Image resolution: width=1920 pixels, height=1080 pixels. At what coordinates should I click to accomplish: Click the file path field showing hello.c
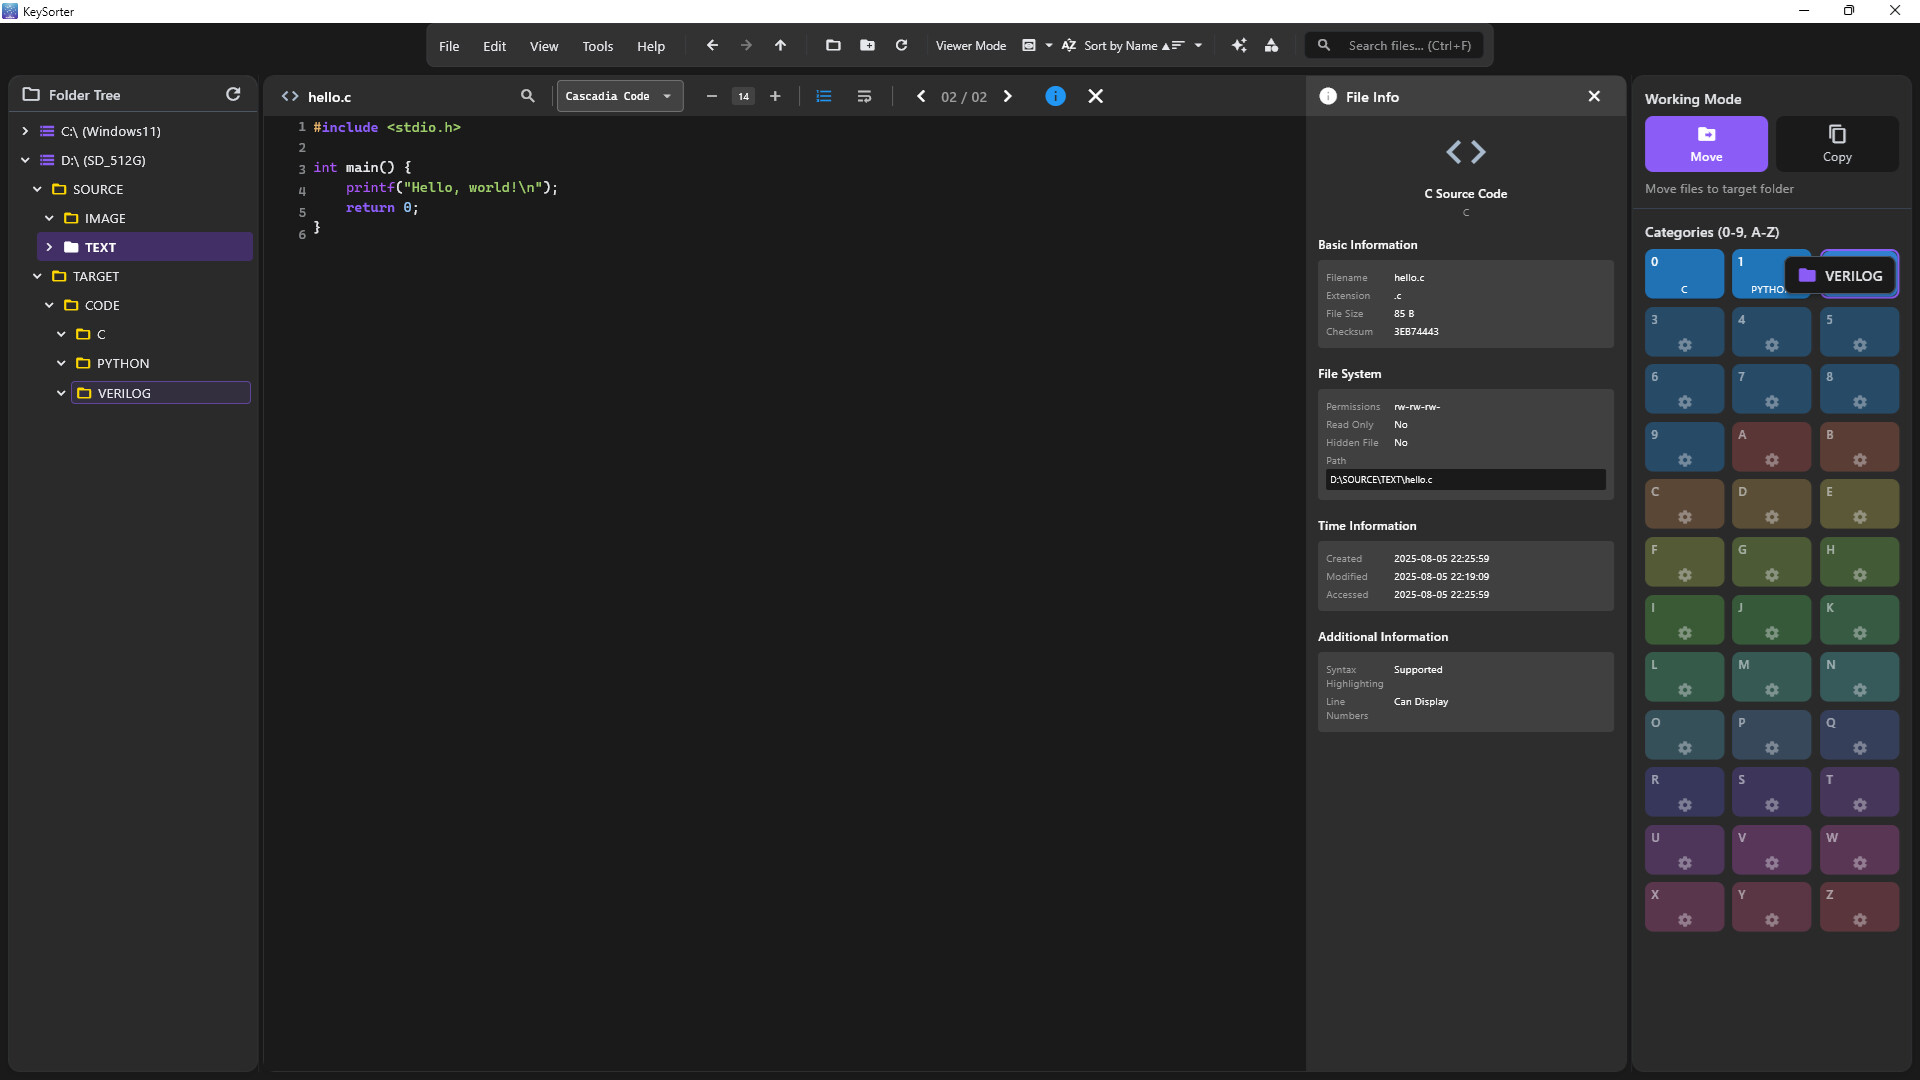click(x=1465, y=480)
